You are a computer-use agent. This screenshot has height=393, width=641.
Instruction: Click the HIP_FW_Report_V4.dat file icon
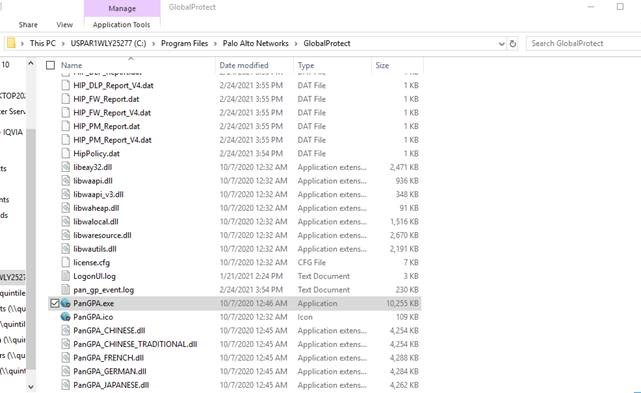(65, 112)
